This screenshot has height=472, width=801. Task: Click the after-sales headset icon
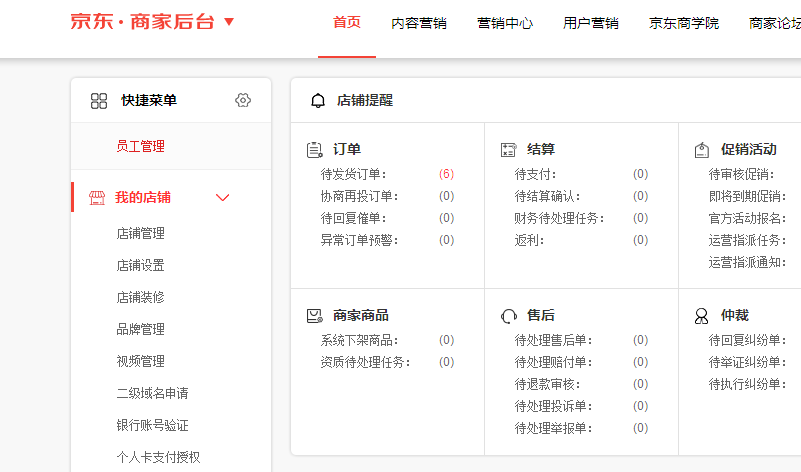pos(508,316)
